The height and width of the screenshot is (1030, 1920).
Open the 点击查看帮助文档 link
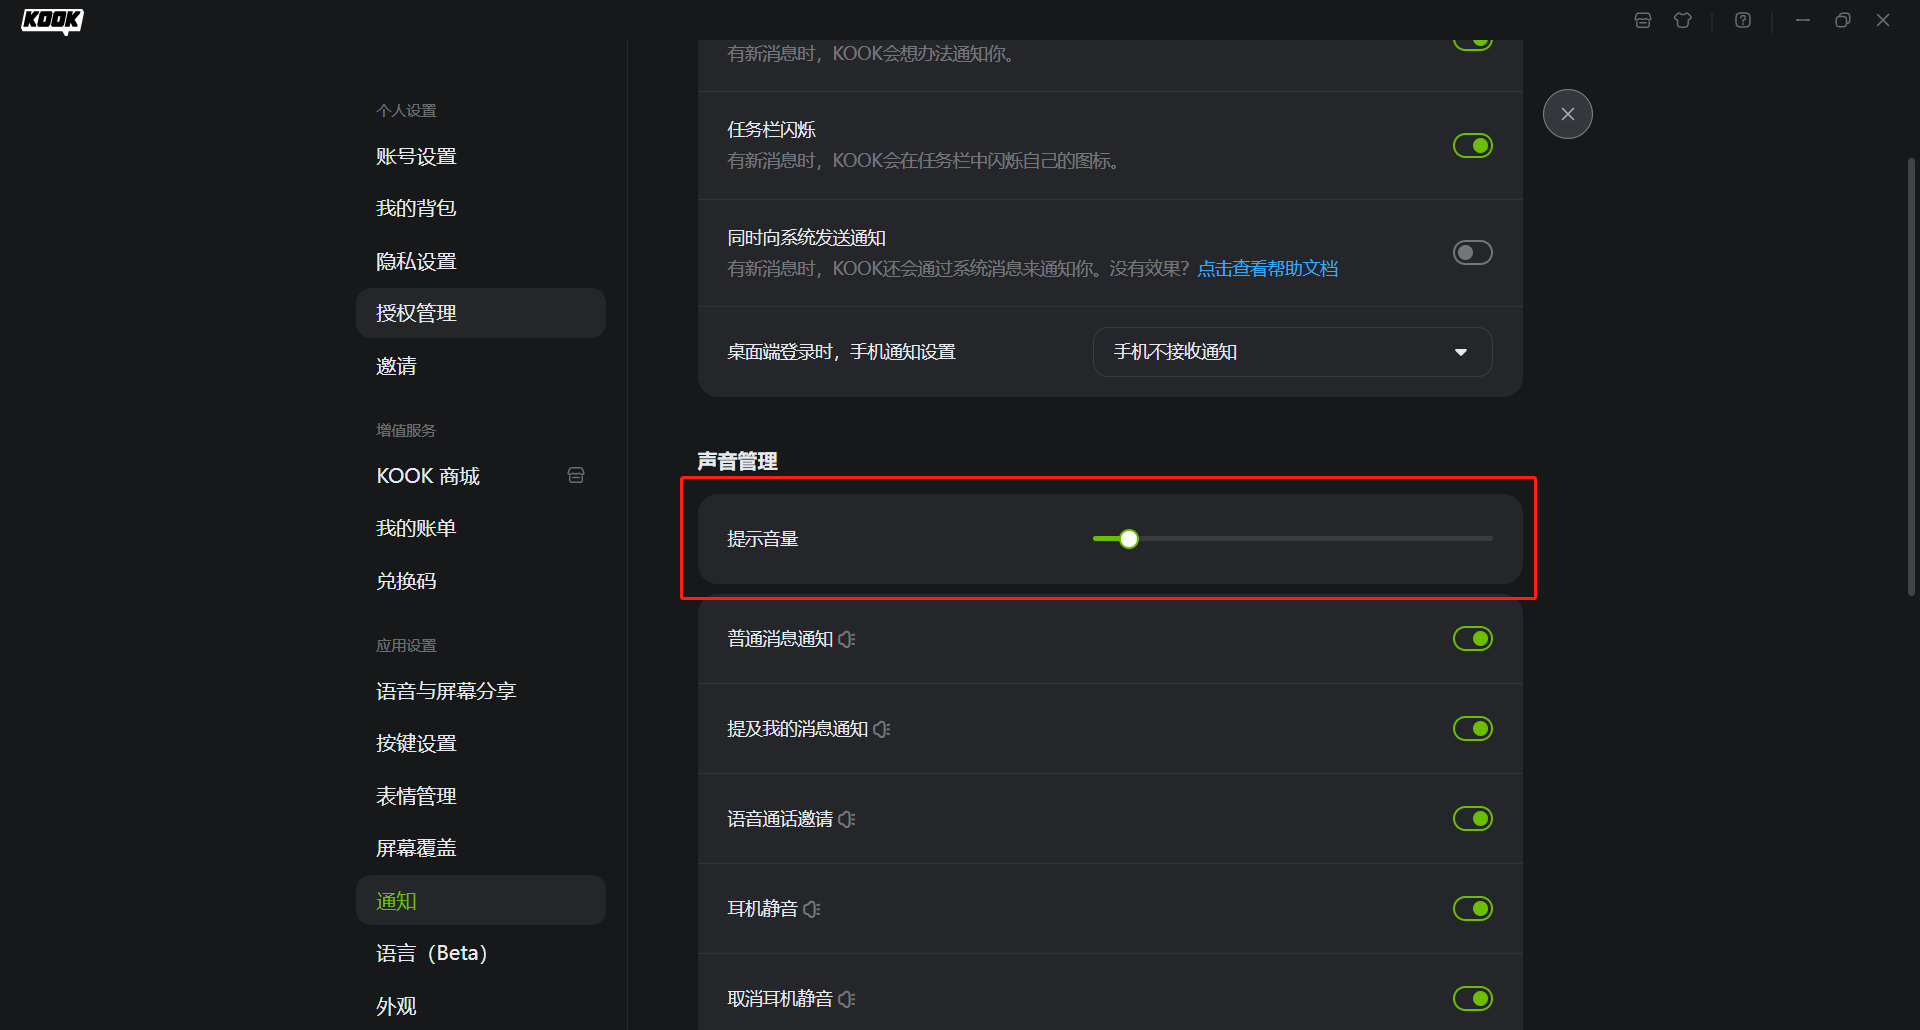pyautogui.click(x=1267, y=269)
